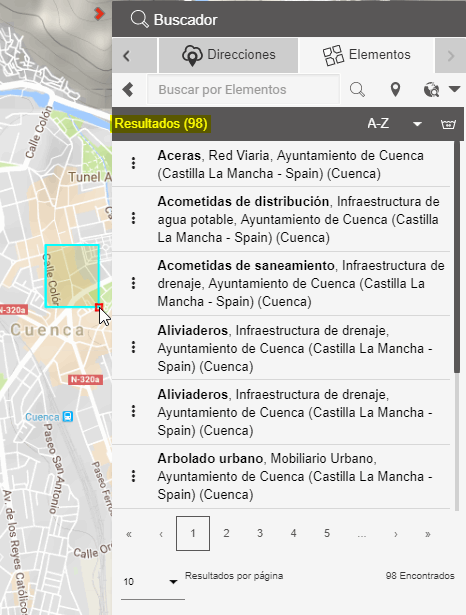
Task: Click the basket clear-results icon
Action: click(448, 124)
